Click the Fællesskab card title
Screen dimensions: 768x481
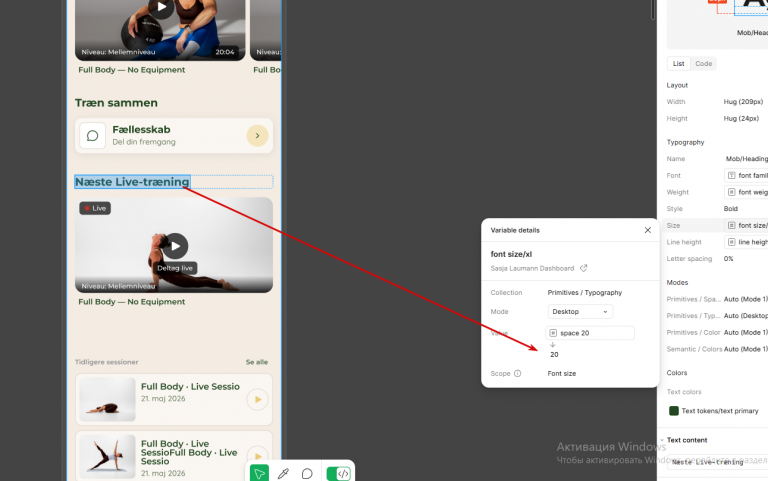pyautogui.click(x=142, y=129)
